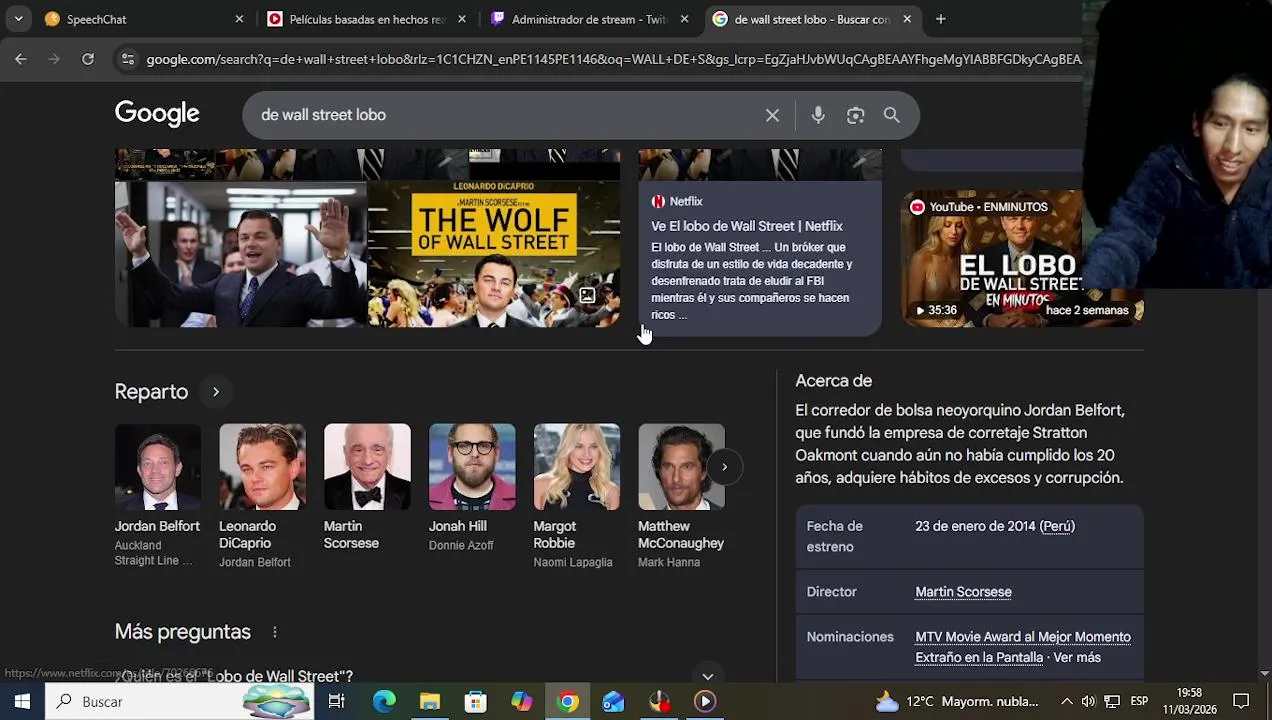The height and width of the screenshot is (720, 1272).
Task: Select Jonah Hill cast photo
Action: pos(472,467)
